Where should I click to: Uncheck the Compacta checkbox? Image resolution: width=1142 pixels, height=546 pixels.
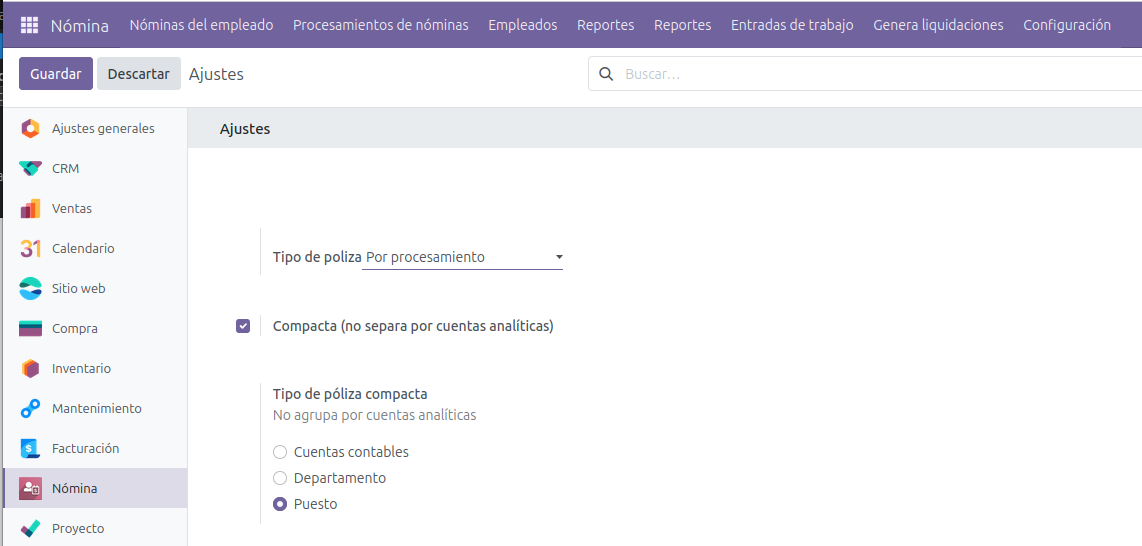coord(243,326)
